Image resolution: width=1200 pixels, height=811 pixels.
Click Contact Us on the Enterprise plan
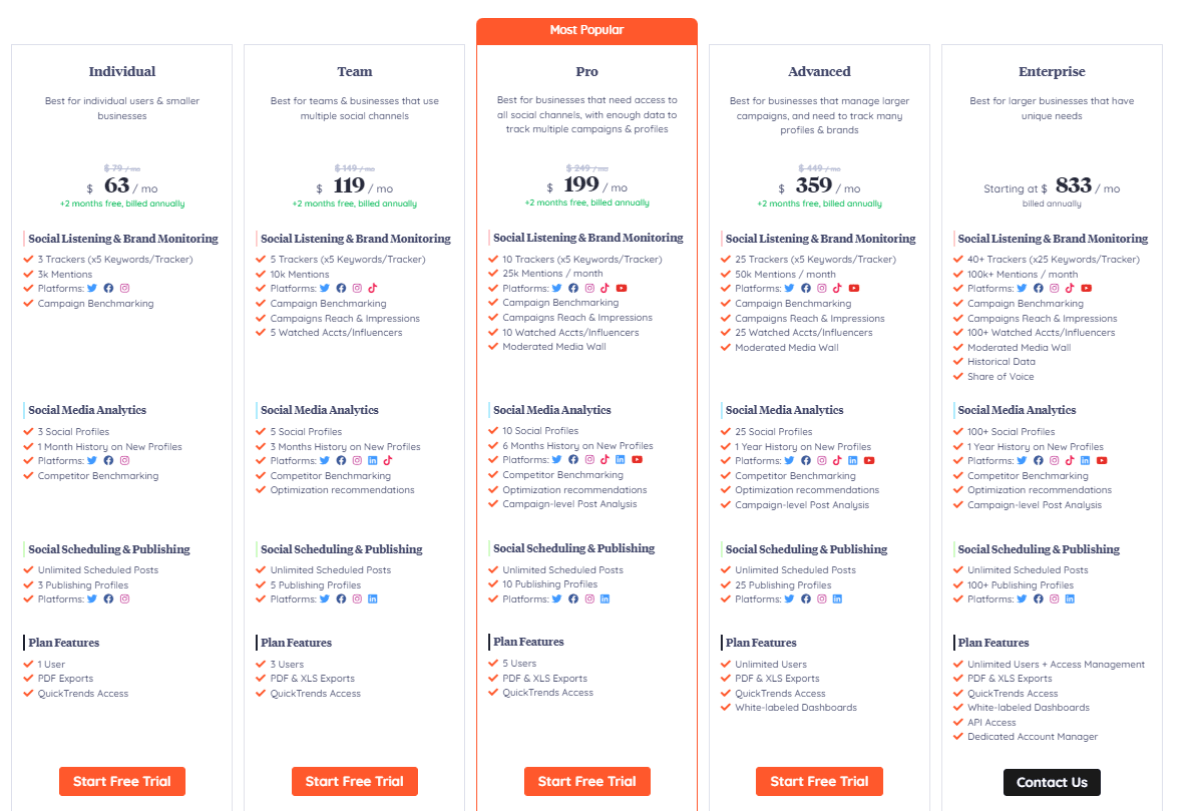(1051, 781)
